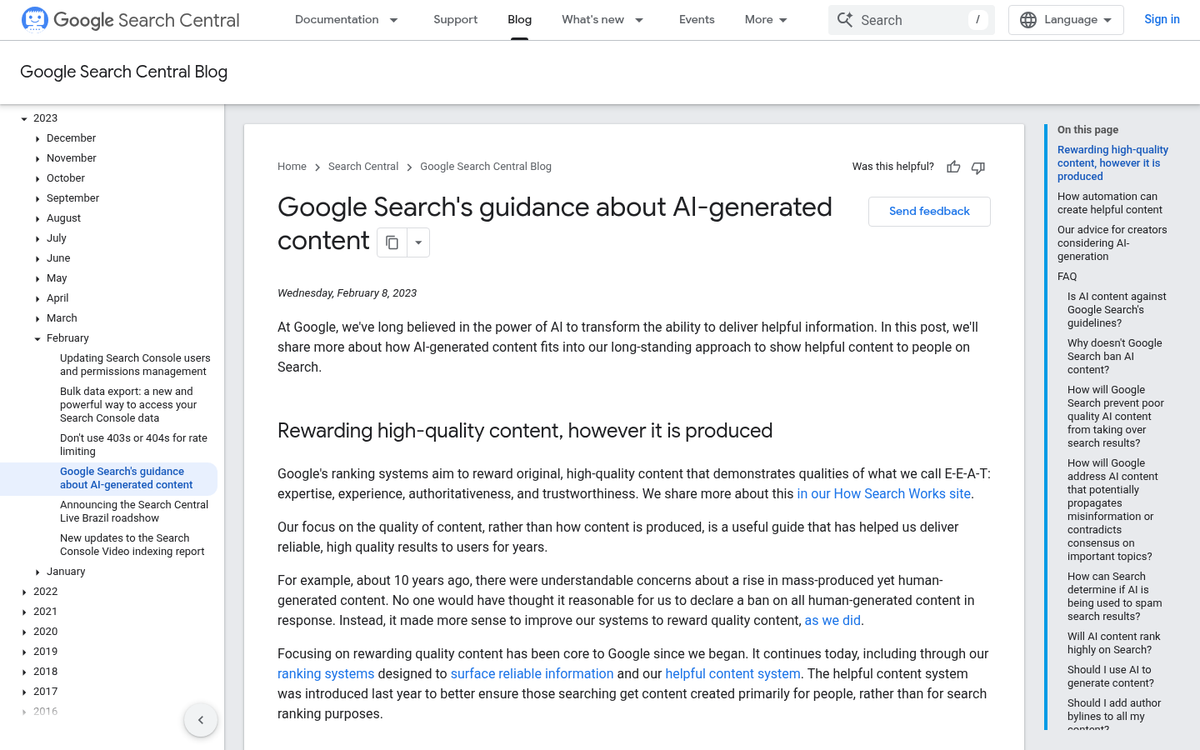Expand the 2017 archive year

pos(24,691)
